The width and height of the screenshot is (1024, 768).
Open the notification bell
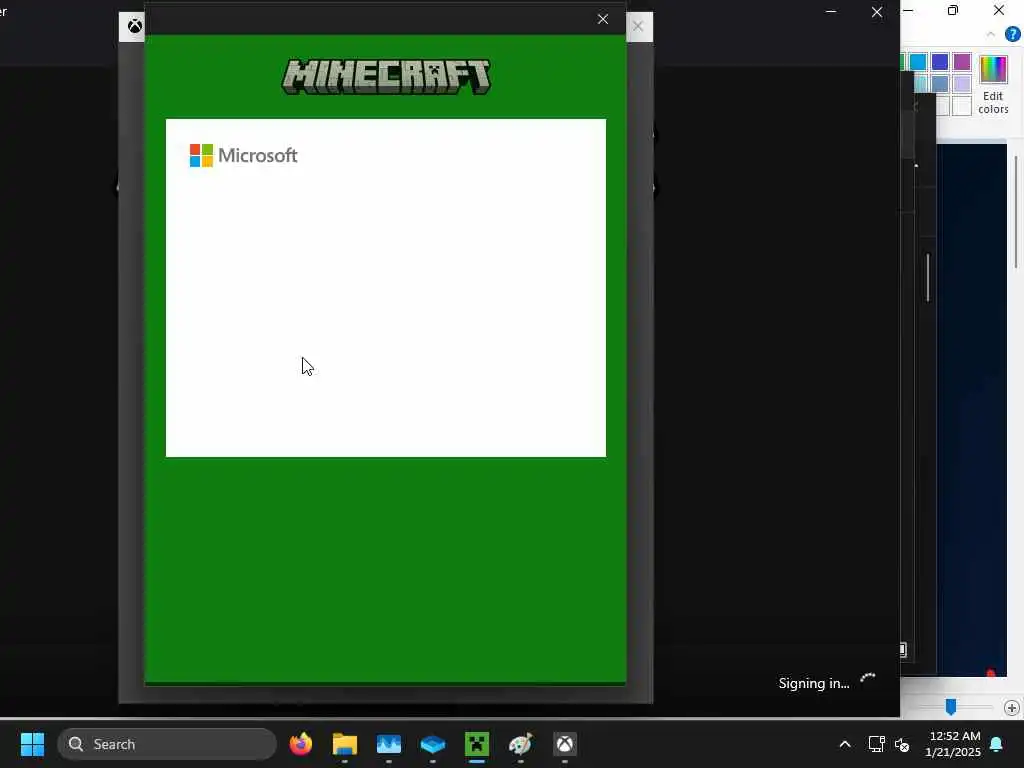pyautogui.click(x=996, y=744)
